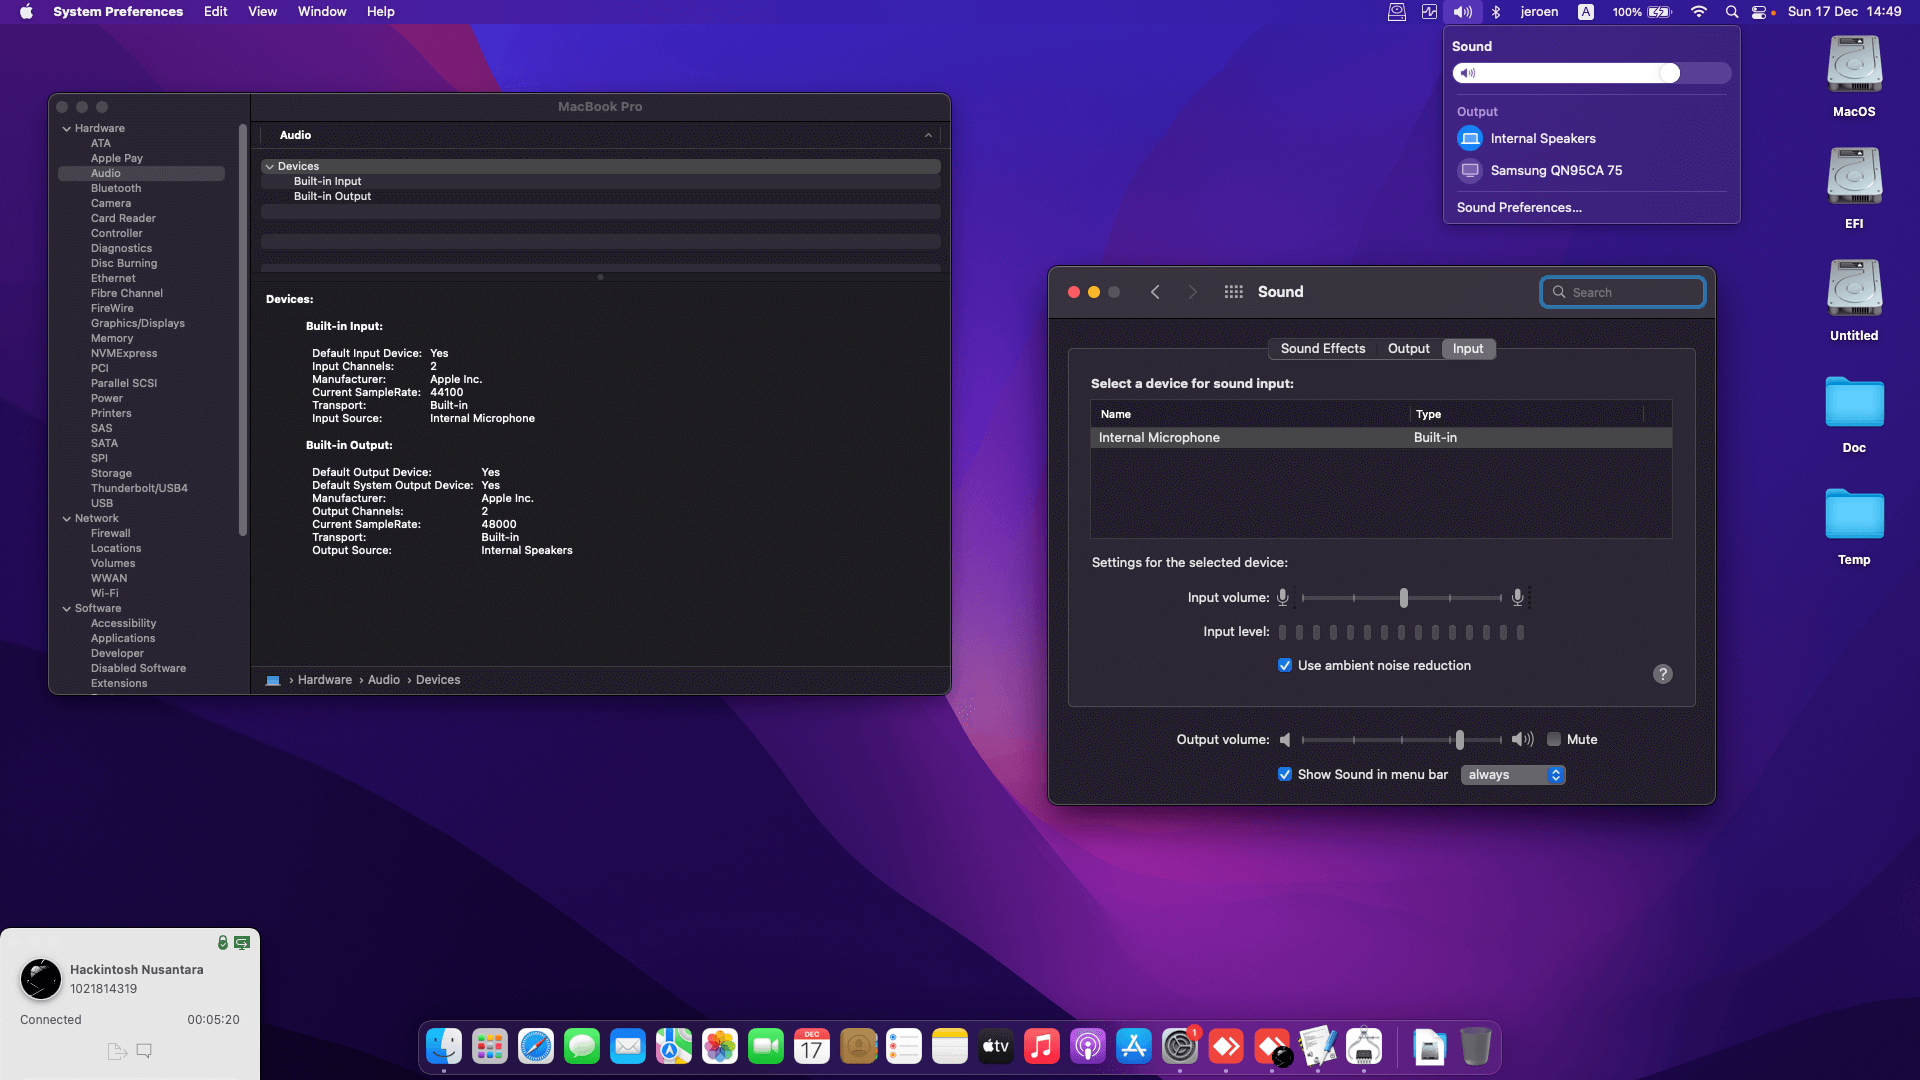
Task: Click the Input volume slider knob
Action: click(1404, 598)
